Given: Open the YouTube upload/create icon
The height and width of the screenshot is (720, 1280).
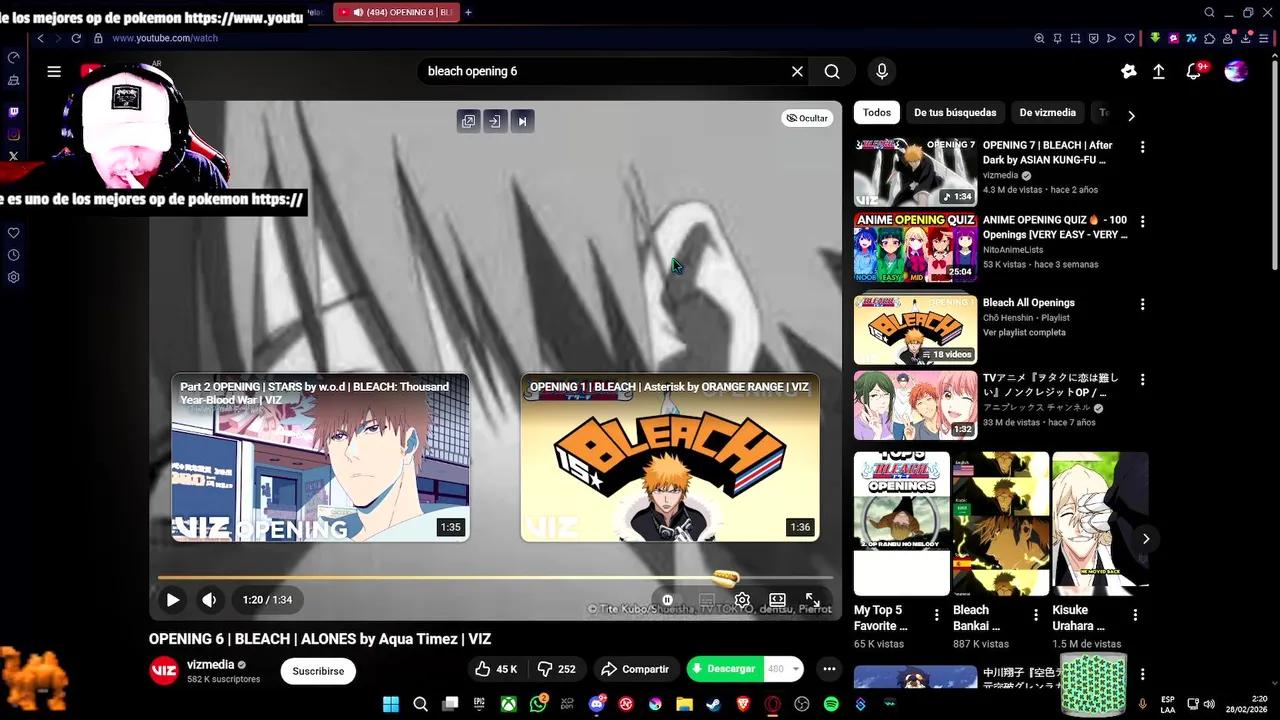Looking at the screenshot, I should pyautogui.click(x=1158, y=71).
